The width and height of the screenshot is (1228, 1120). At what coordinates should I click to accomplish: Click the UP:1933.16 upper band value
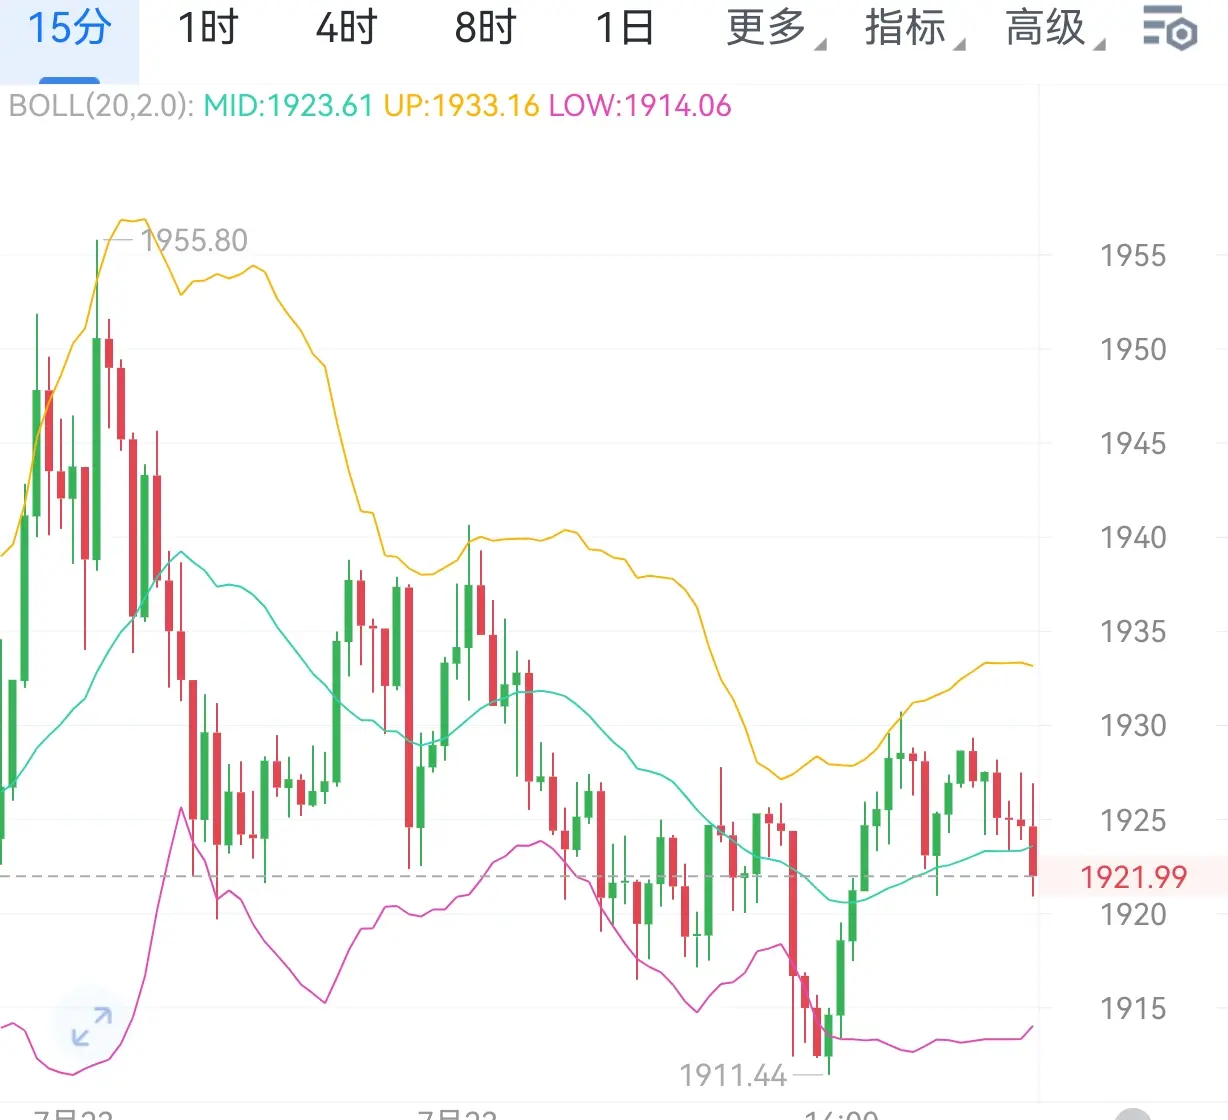[461, 106]
